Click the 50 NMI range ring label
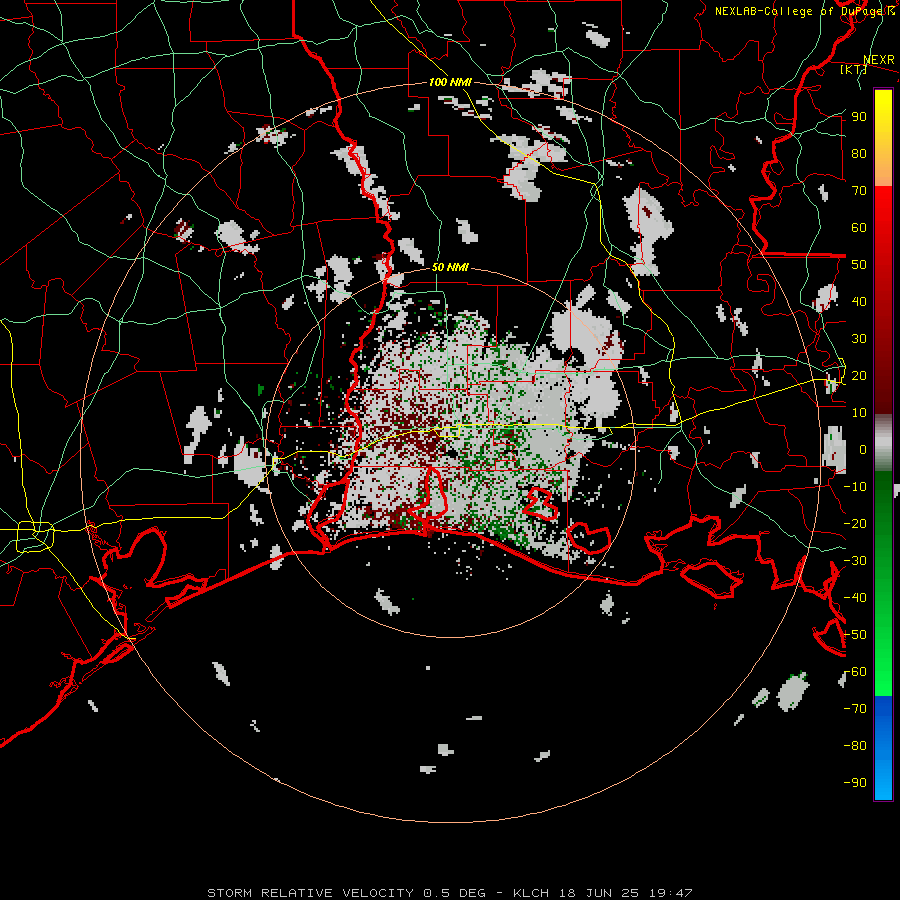The image size is (900, 900). [450, 267]
